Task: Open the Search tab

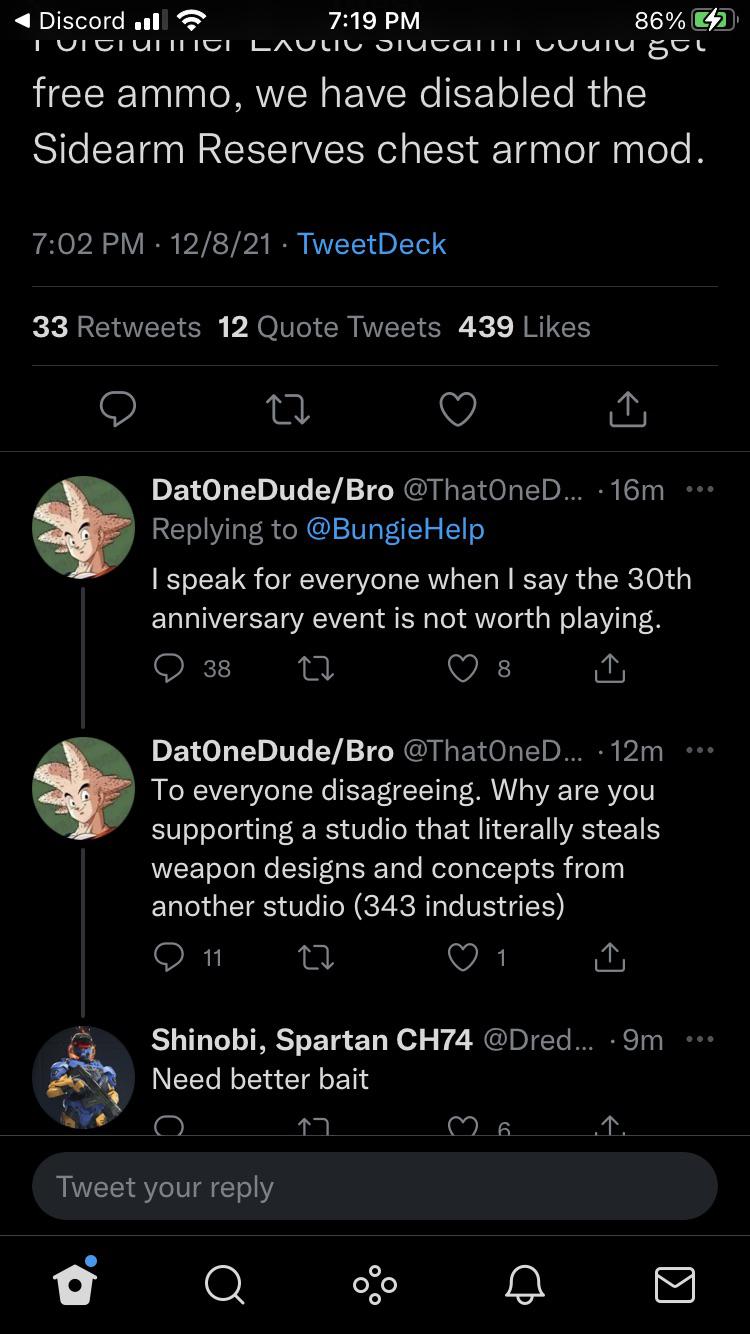Action: 224,1284
